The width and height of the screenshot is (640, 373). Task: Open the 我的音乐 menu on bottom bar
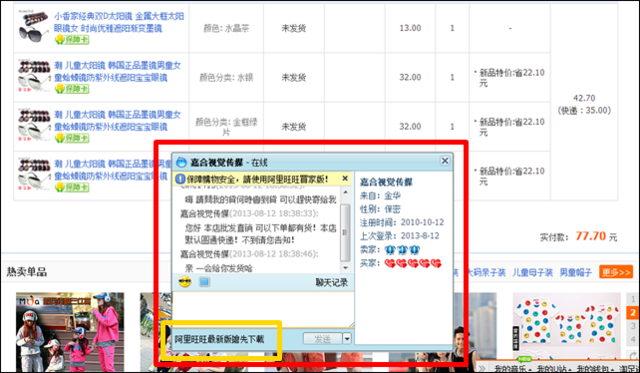(x=511, y=369)
